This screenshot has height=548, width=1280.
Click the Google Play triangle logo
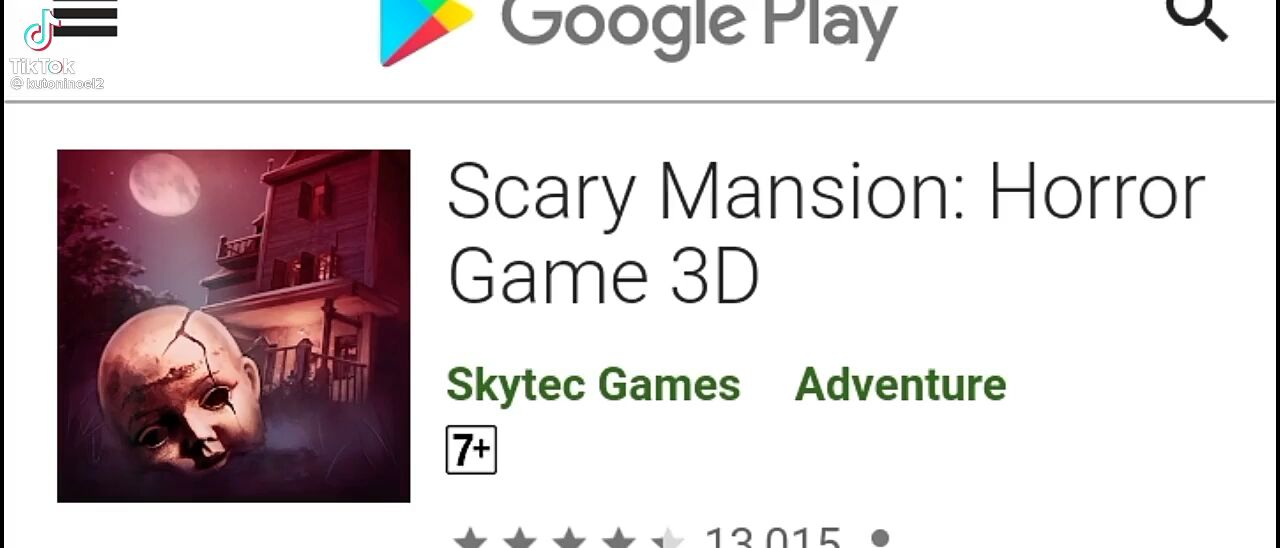tap(426, 32)
